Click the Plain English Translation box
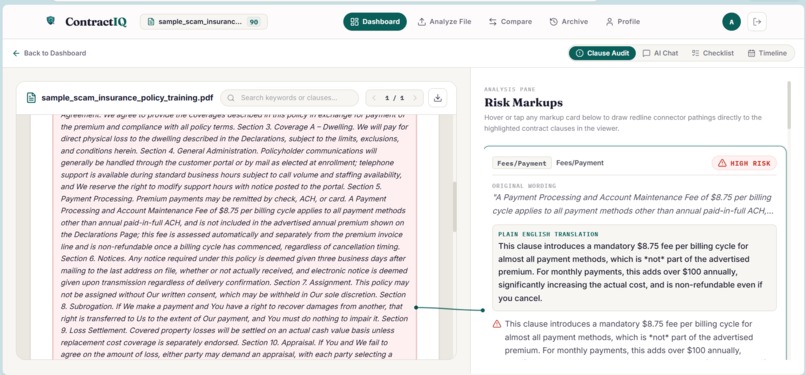This screenshot has width=806, height=375. pyautogui.click(x=634, y=267)
